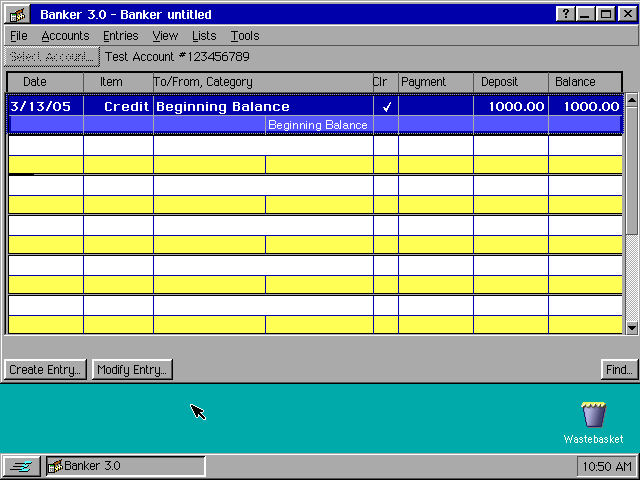Select the 3/13/05 date cell
This screenshot has width=640, height=480.
coord(46,107)
